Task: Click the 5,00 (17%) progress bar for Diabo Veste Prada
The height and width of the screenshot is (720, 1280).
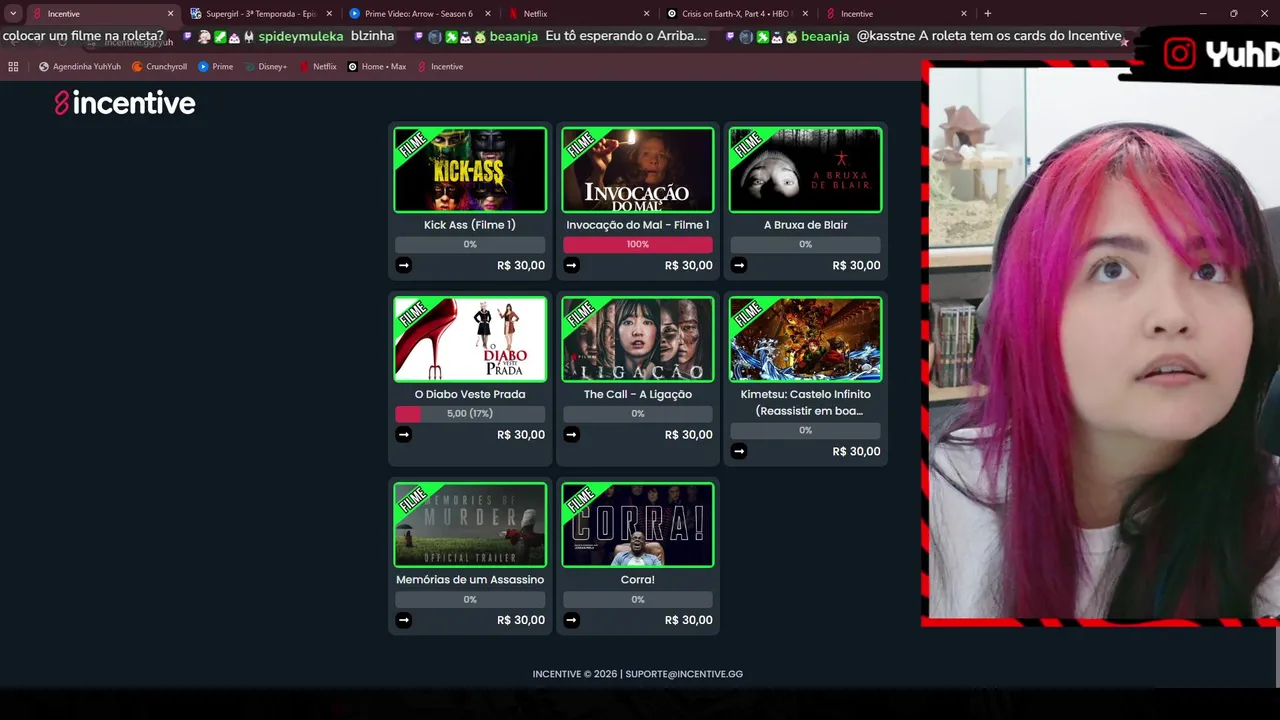Action: tap(470, 413)
